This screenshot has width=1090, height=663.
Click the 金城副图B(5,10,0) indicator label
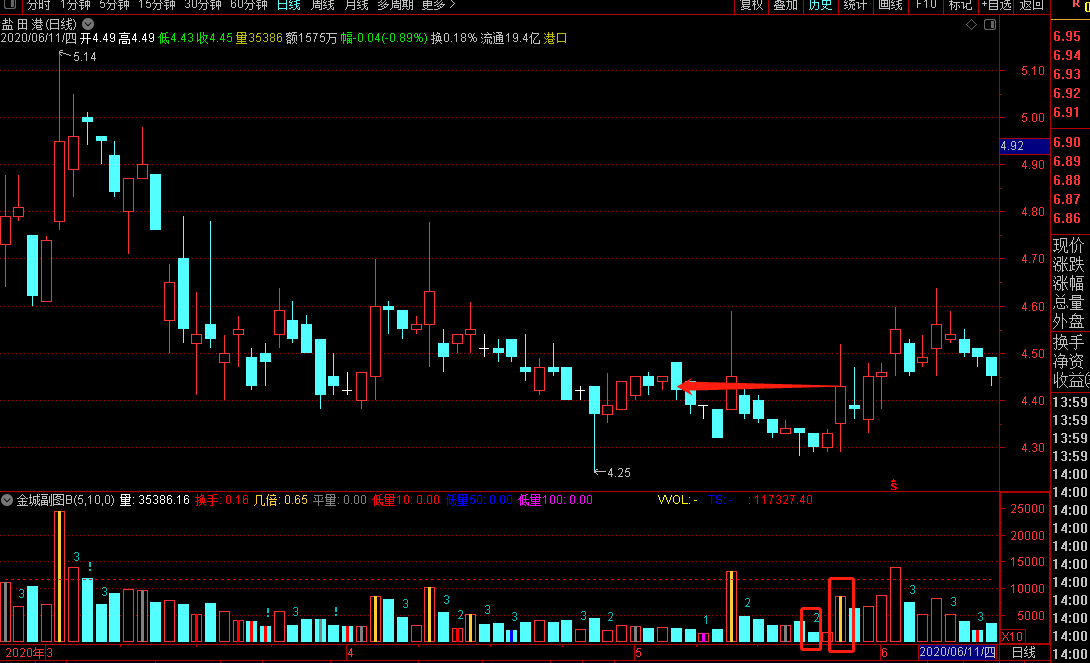(65, 500)
